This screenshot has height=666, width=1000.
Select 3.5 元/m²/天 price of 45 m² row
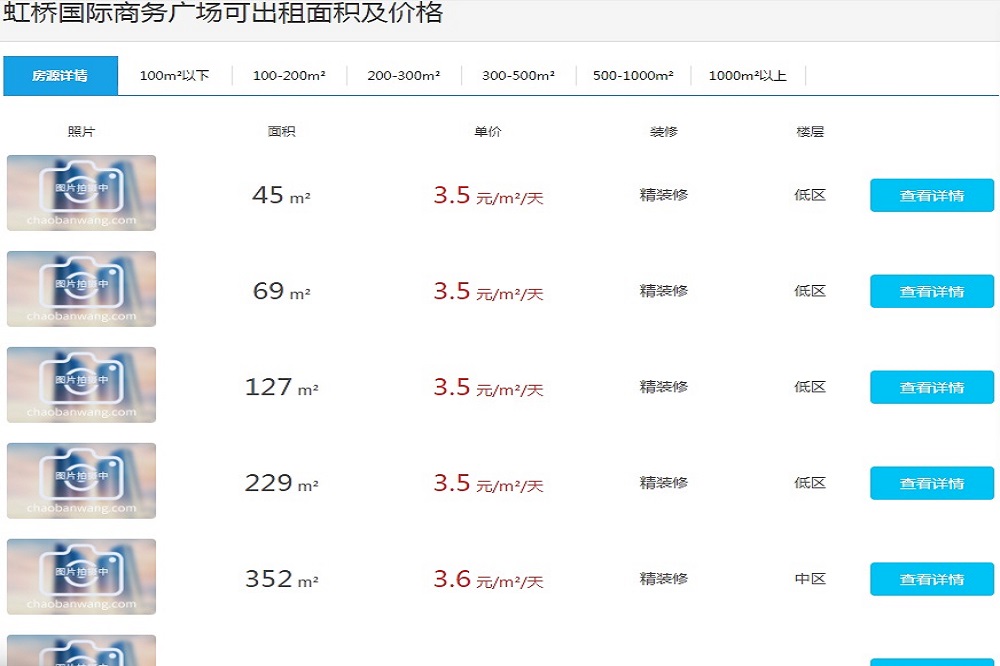click(x=489, y=195)
